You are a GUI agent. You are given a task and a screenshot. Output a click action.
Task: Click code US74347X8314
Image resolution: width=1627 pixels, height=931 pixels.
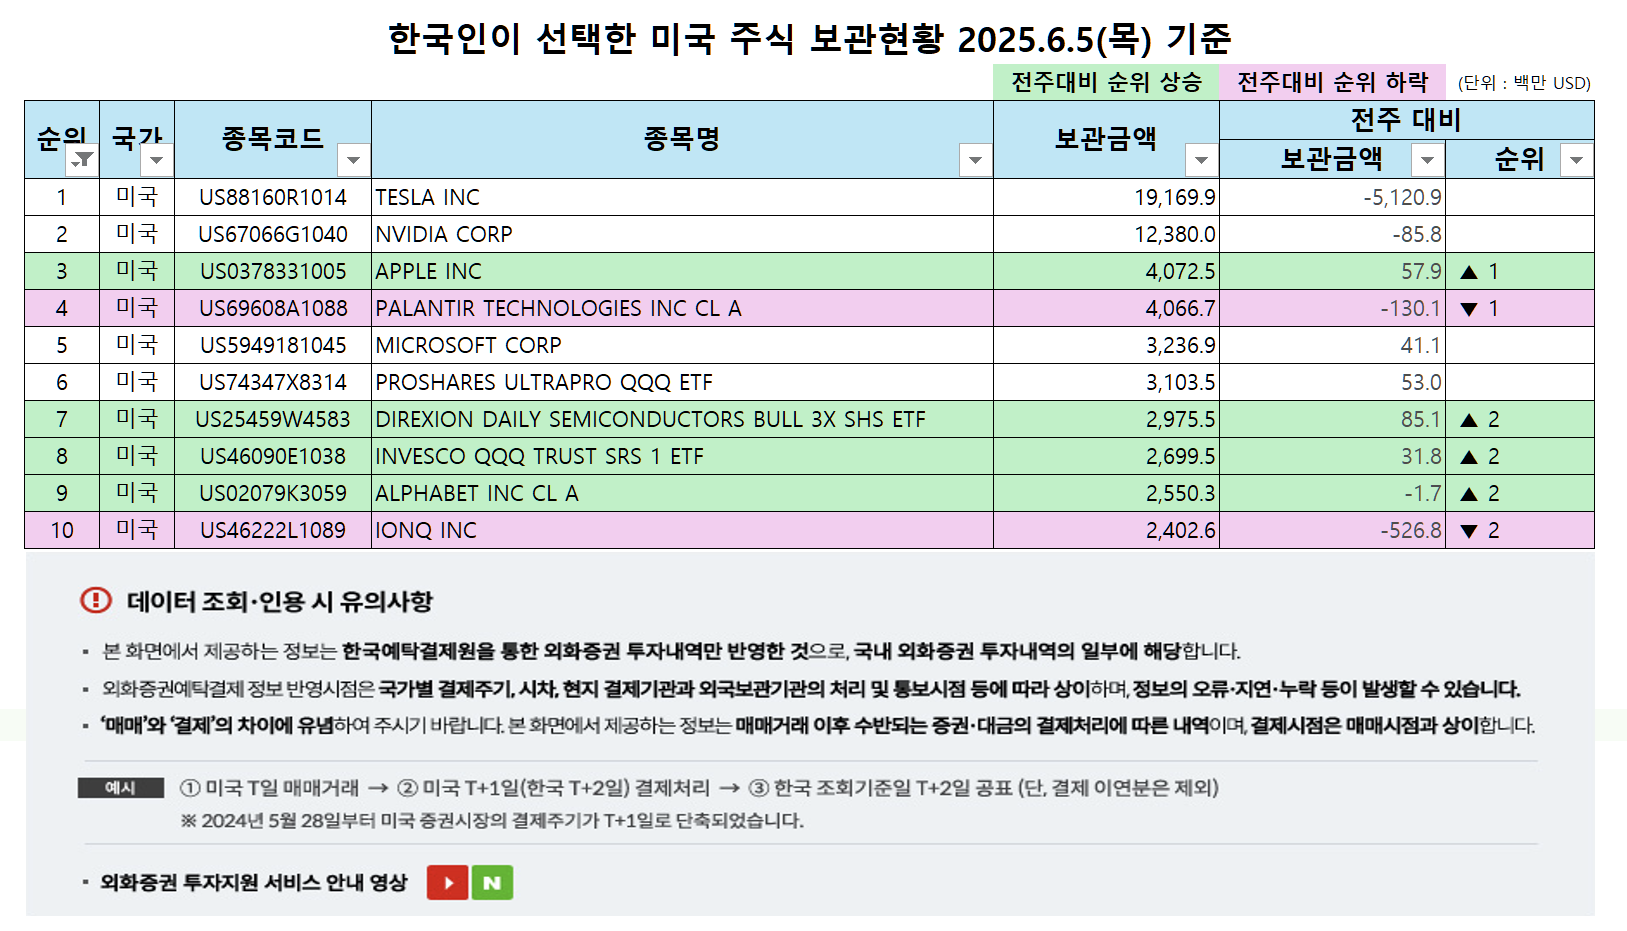(273, 383)
